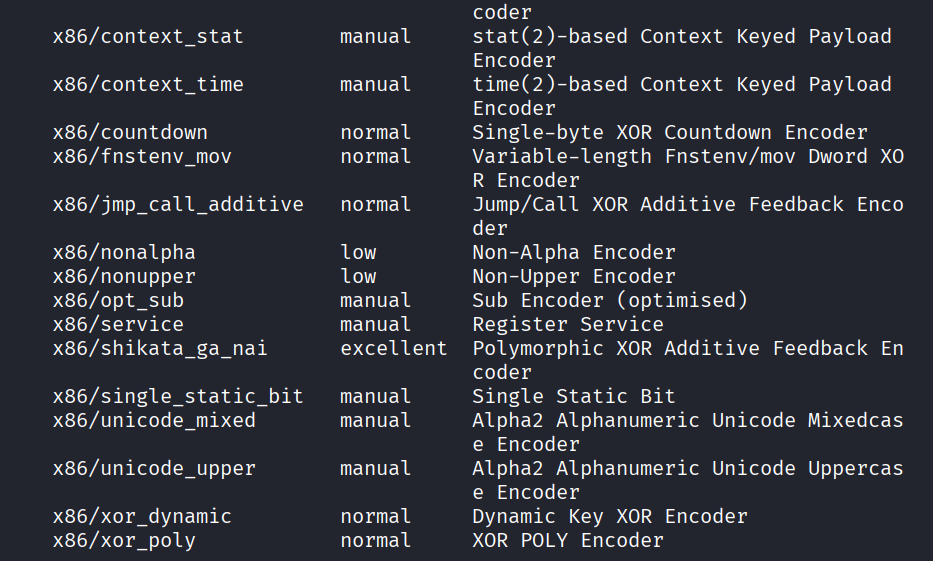Screen dimensions: 933x561
Task: Click the "Sub Encoder (optimised)" description
Action: (610, 300)
